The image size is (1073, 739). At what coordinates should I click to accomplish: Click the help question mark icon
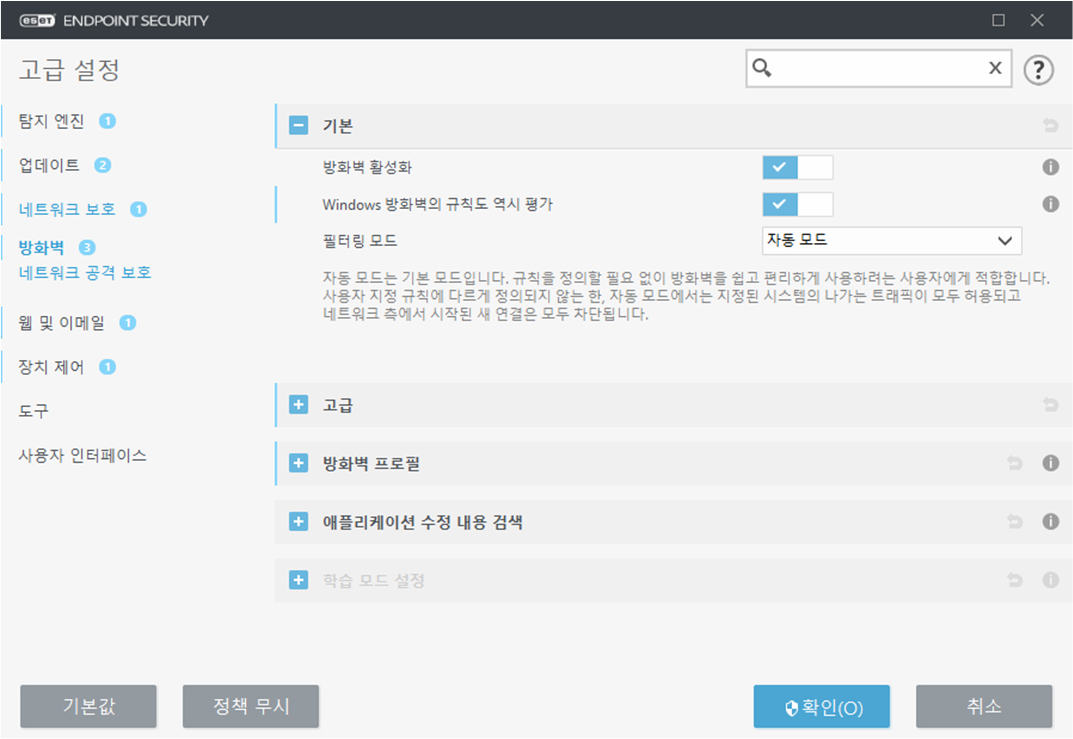[x=1040, y=69]
